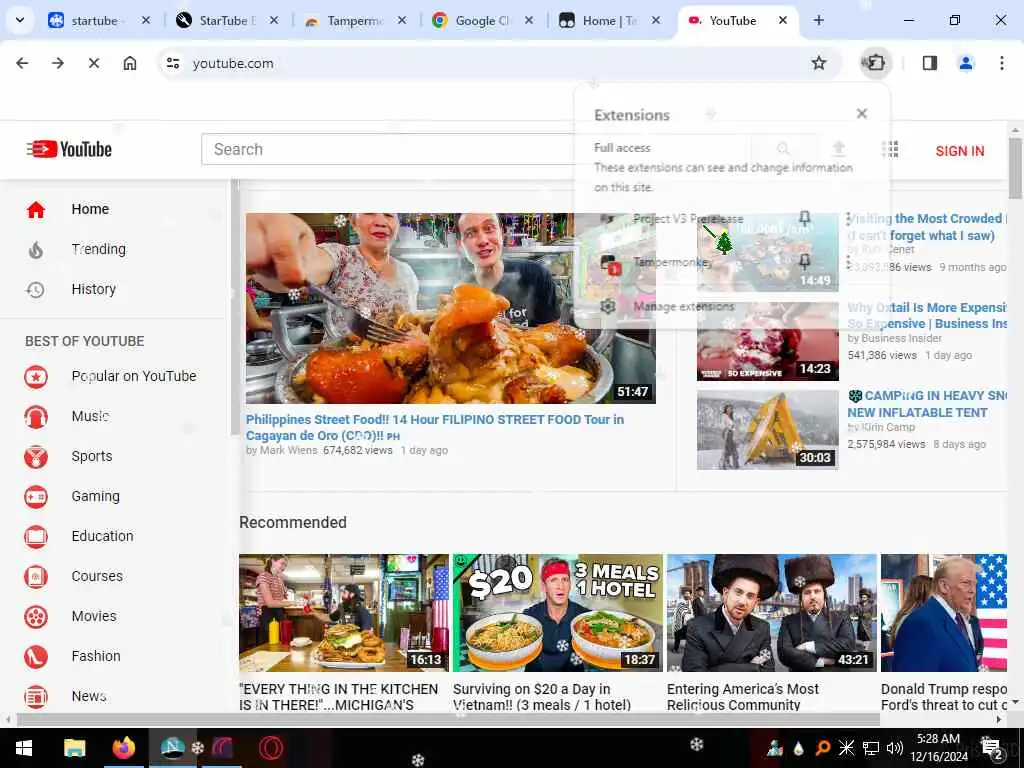The width and height of the screenshot is (1024, 768).
Task: Open File Explorer from taskbar
Action: 74,748
